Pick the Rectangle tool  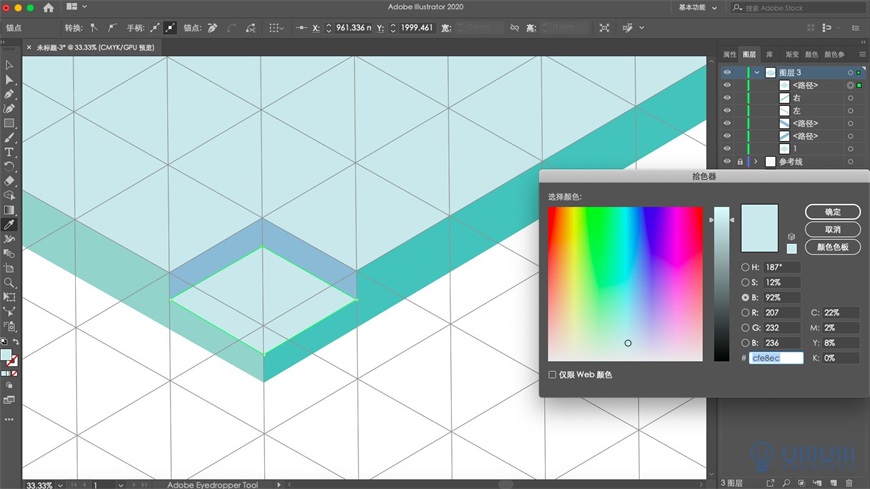tap(9, 122)
